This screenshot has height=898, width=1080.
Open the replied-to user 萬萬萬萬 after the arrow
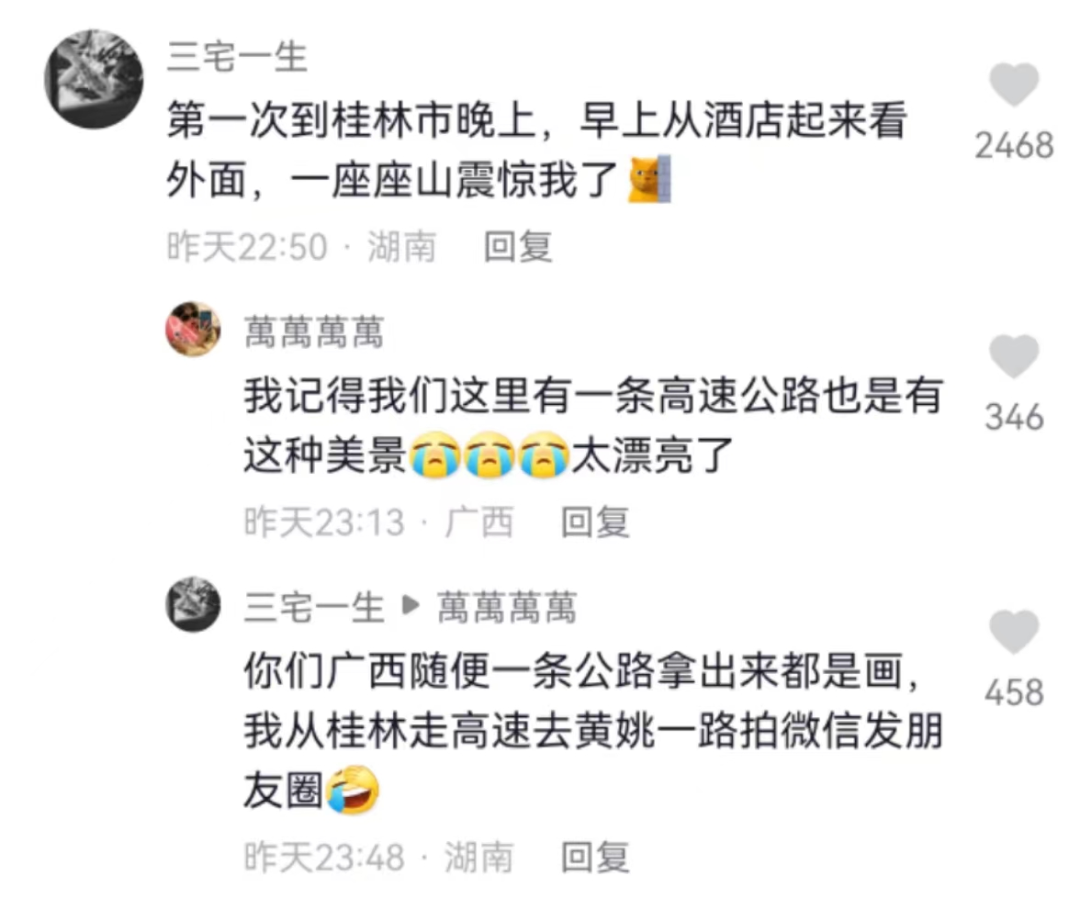point(507,607)
